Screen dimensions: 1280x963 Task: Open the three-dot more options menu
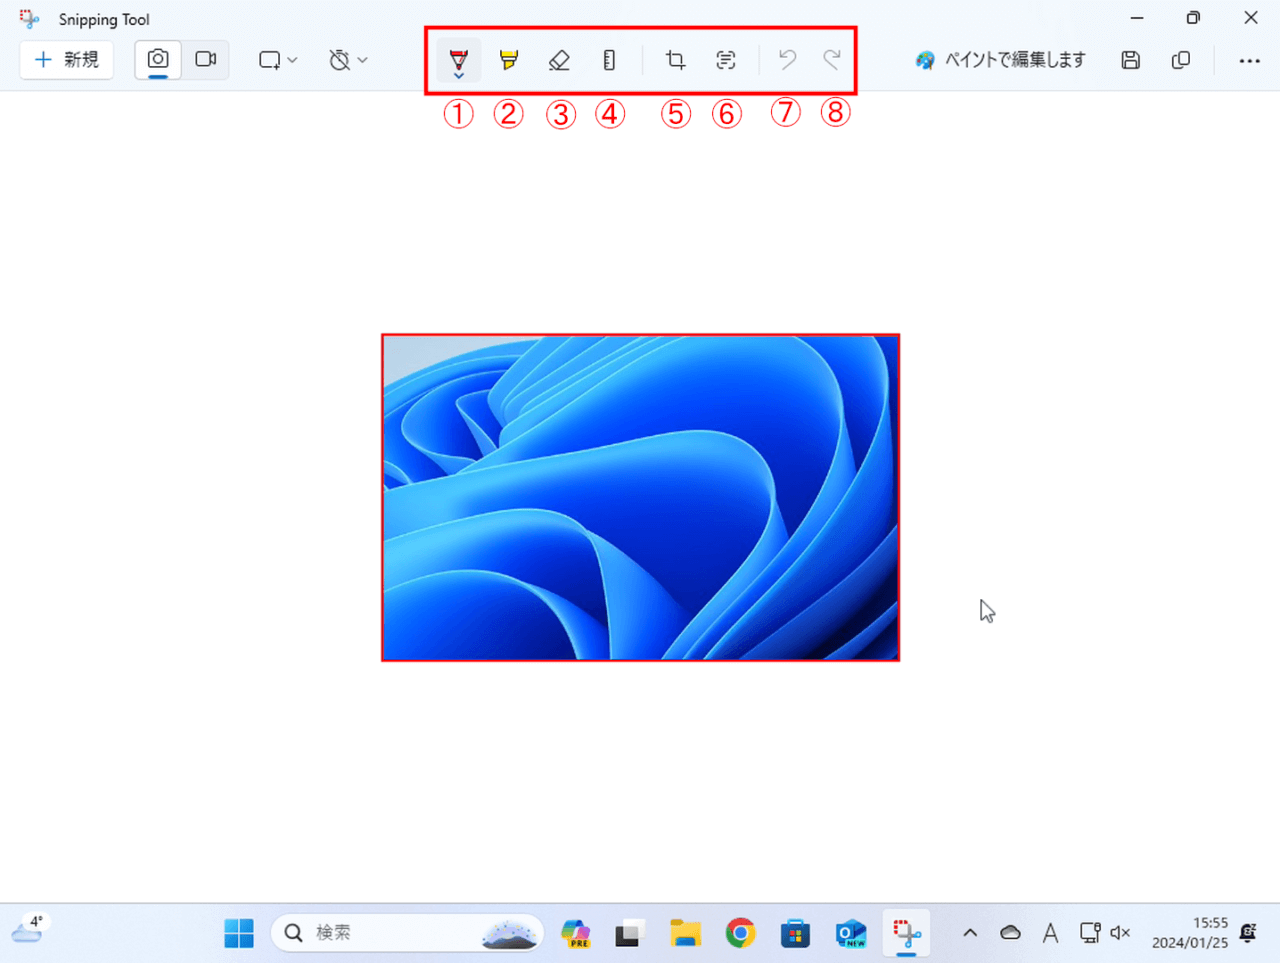click(x=1249, y=60)
